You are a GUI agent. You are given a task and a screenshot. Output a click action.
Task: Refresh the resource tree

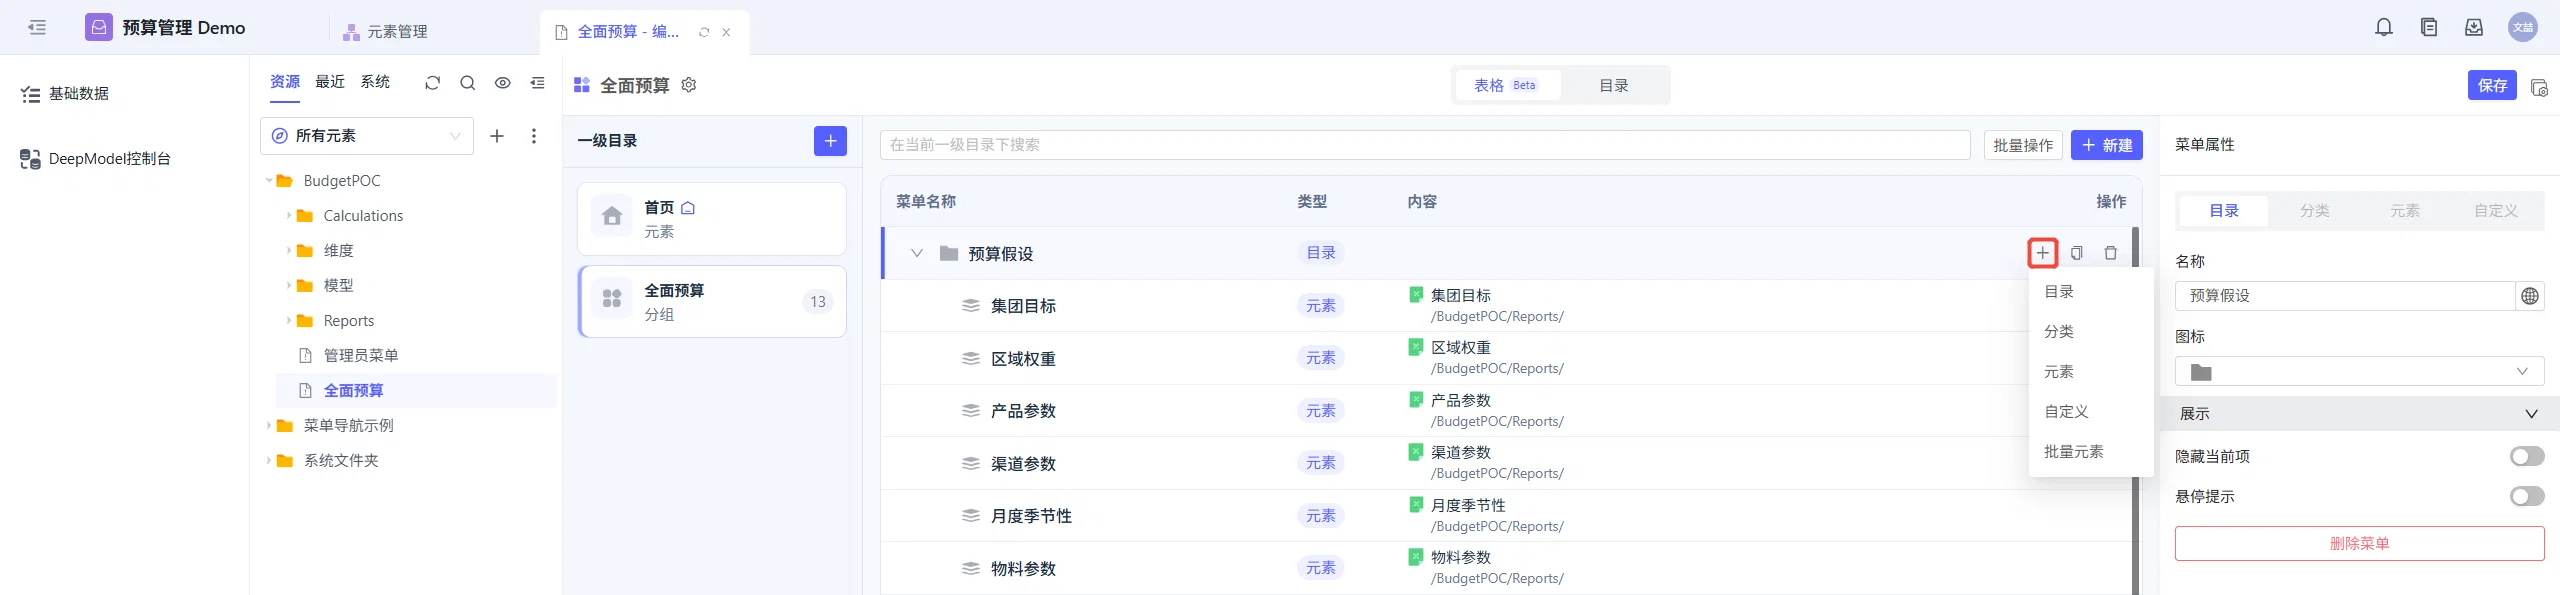click(432, 83)
